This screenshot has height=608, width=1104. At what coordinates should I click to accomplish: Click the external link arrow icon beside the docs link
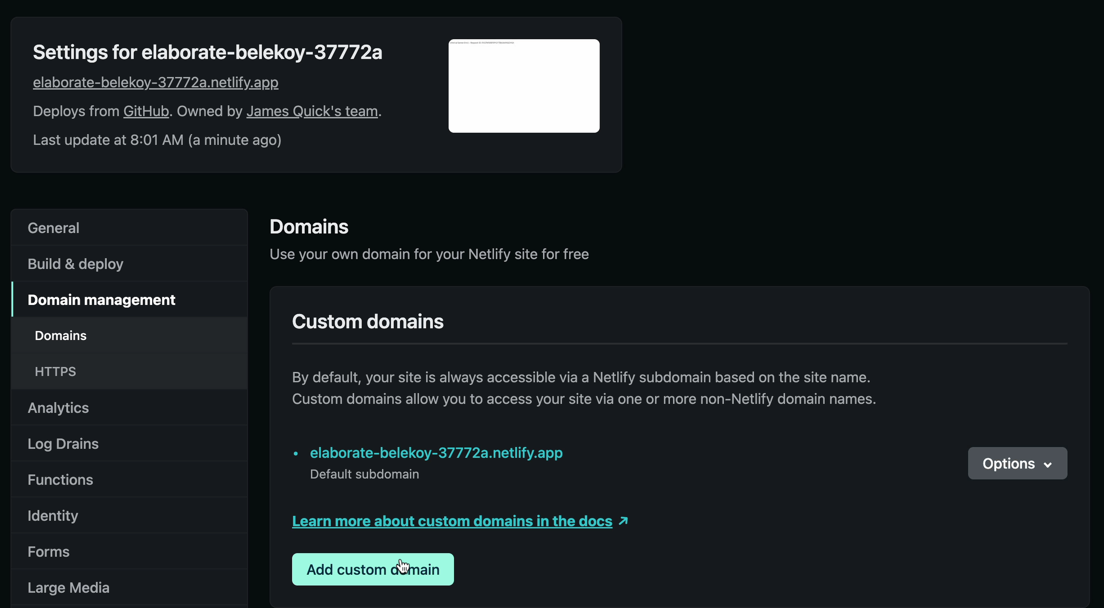(x=623, y=521)
